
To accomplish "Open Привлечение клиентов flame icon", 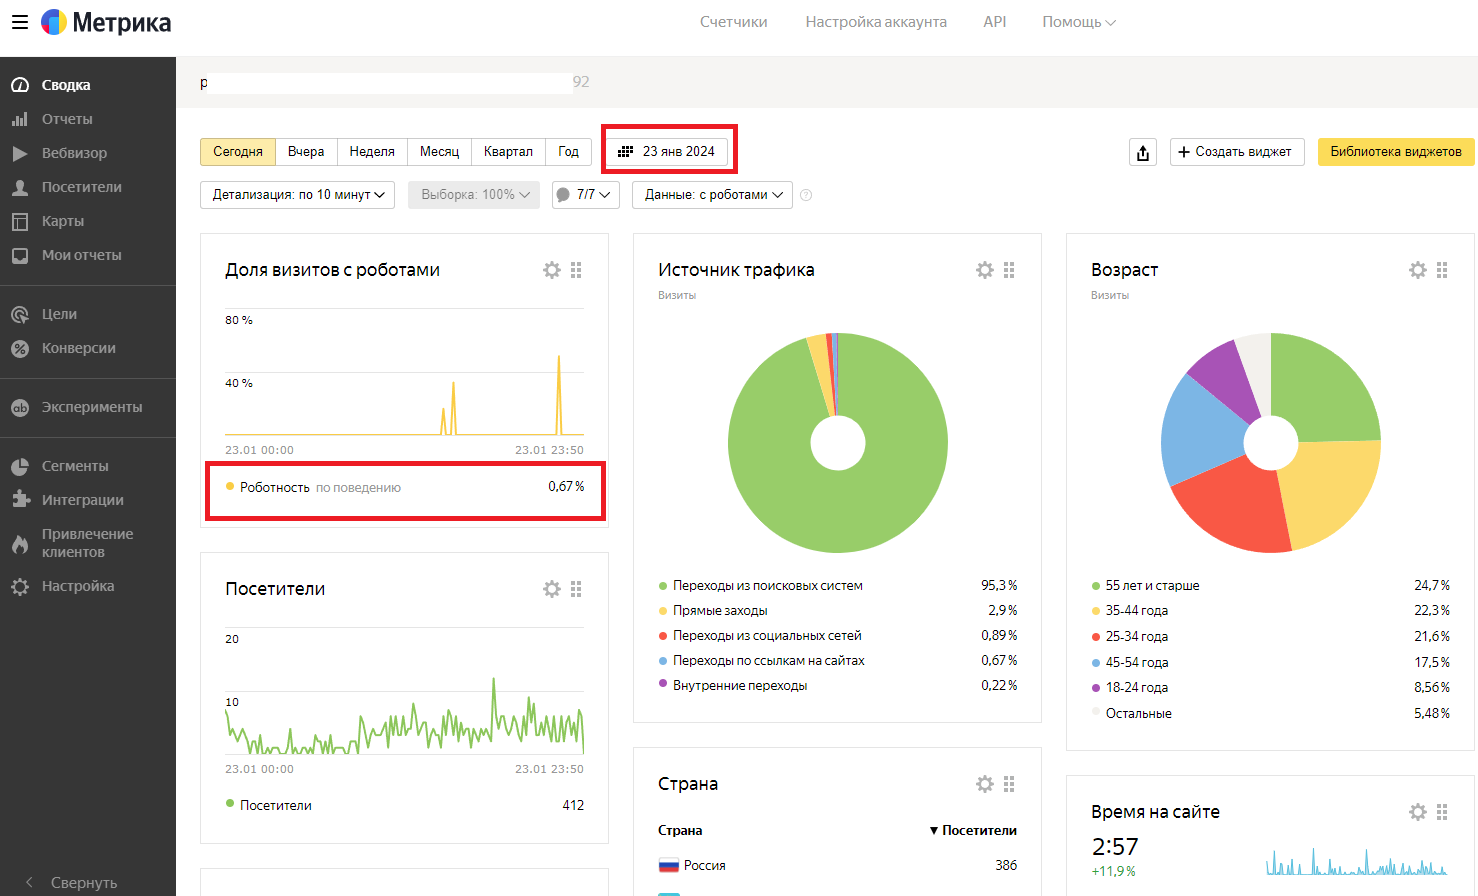I will 20,543.
